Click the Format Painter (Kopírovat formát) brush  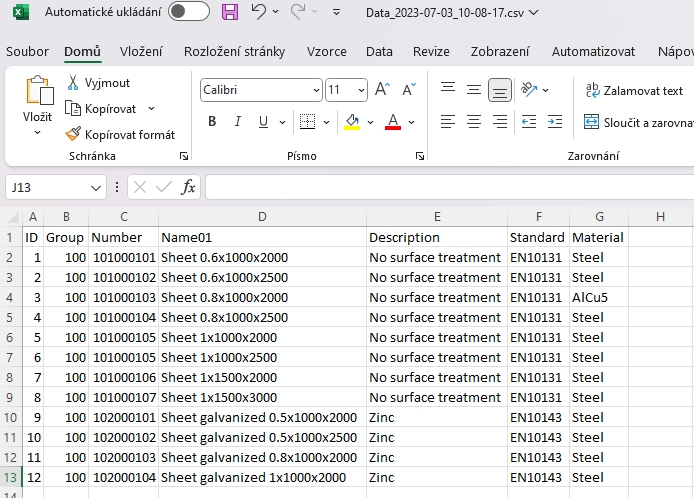(x=74, y=134)
